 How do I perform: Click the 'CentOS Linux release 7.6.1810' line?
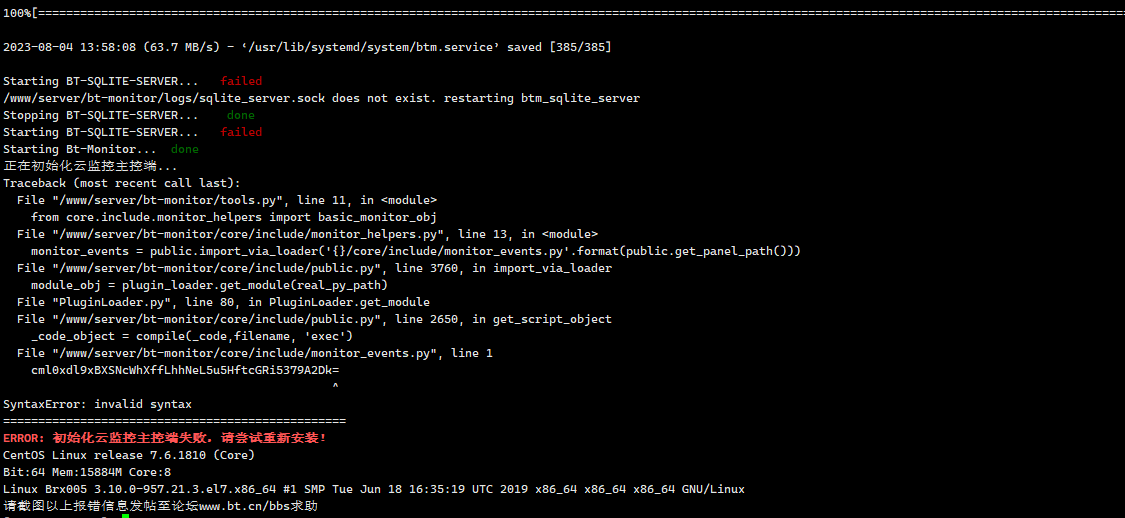pos(129,455)
